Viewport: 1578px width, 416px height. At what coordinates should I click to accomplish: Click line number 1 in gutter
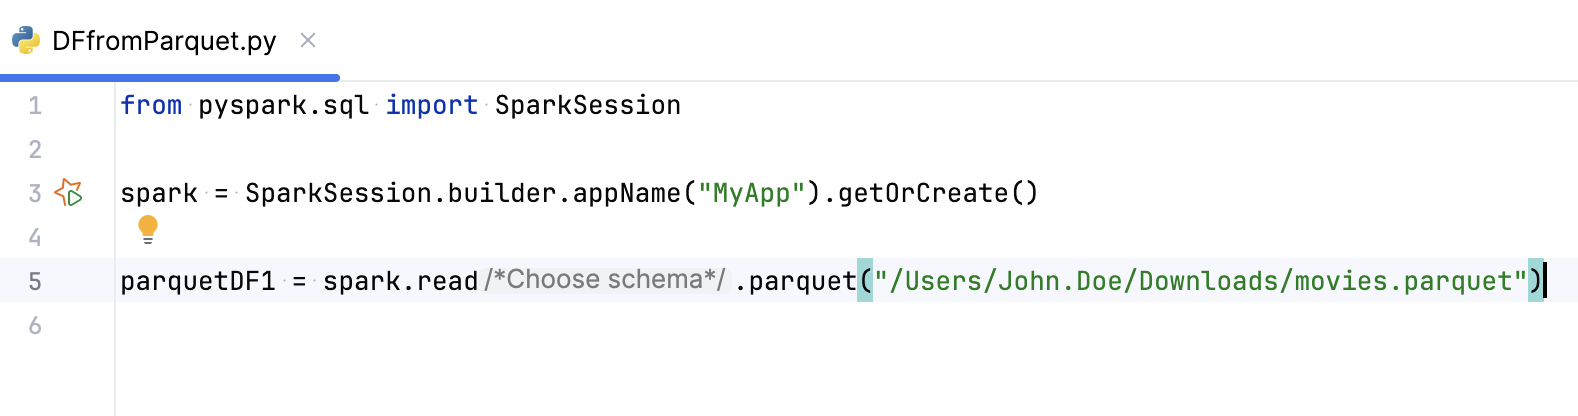(35, 106)
